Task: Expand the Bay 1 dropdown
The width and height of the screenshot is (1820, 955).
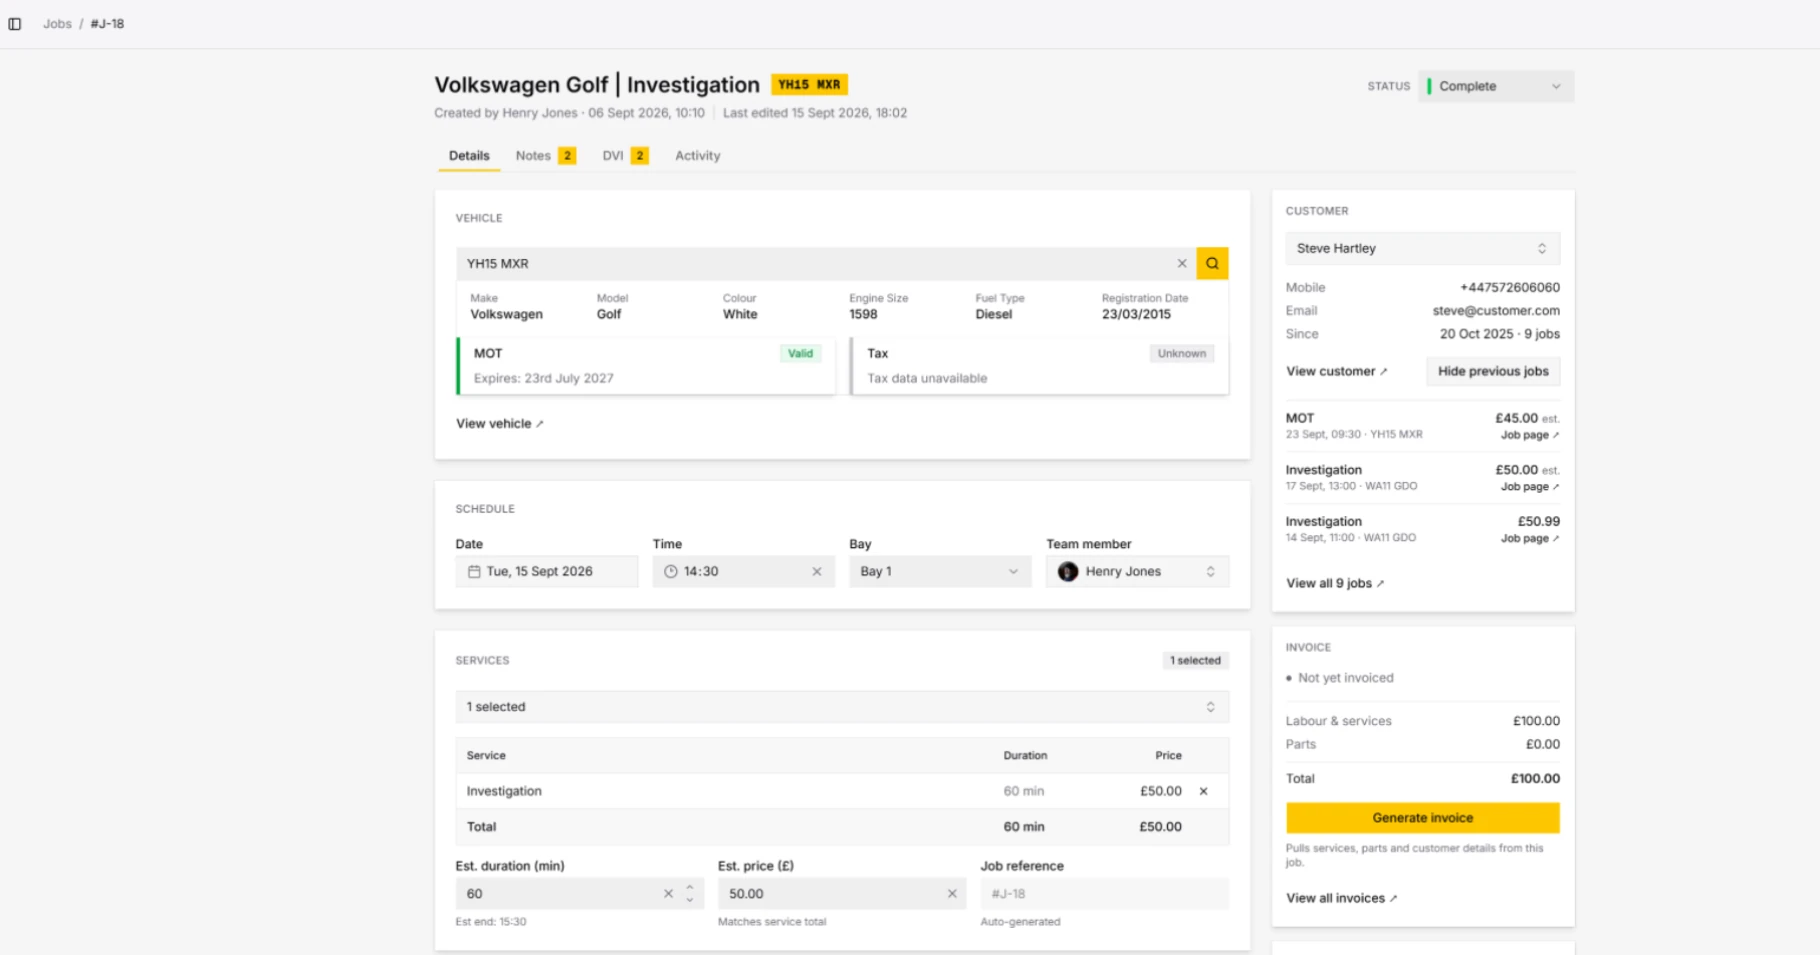Action: click(x=940, y=572)
